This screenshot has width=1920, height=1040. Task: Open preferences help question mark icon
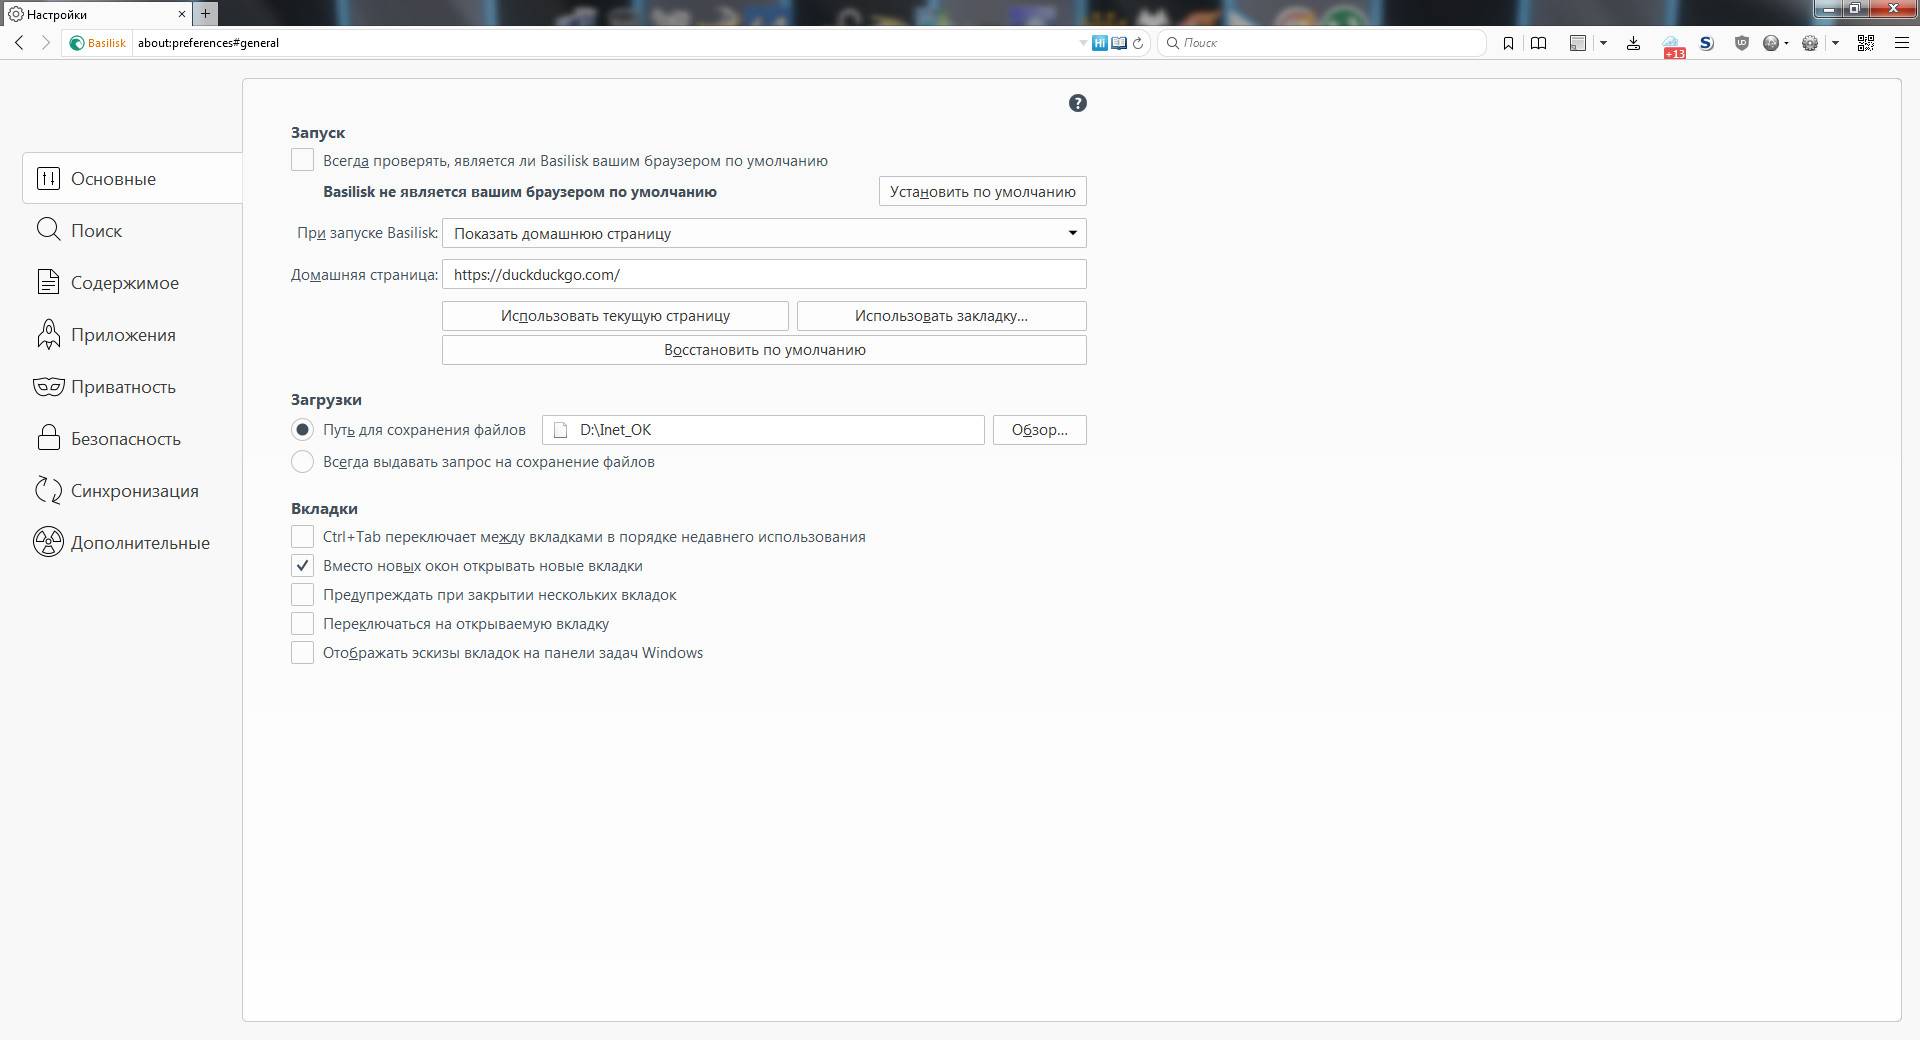[x=1077, y=103]
